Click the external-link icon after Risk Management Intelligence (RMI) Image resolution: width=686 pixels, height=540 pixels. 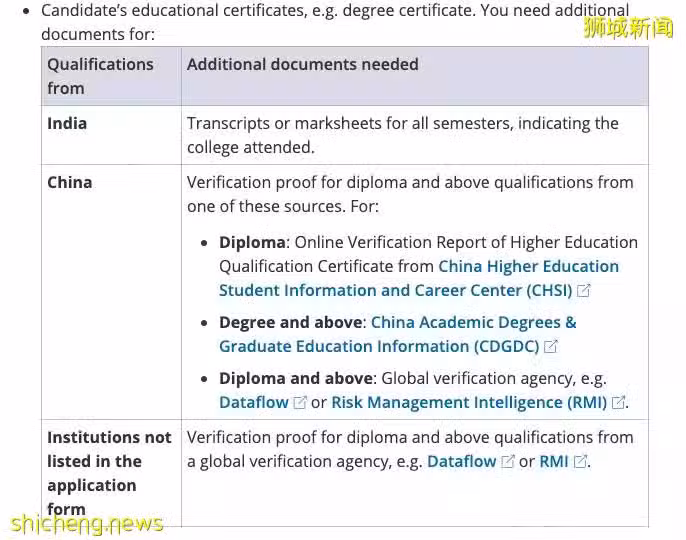618,403
